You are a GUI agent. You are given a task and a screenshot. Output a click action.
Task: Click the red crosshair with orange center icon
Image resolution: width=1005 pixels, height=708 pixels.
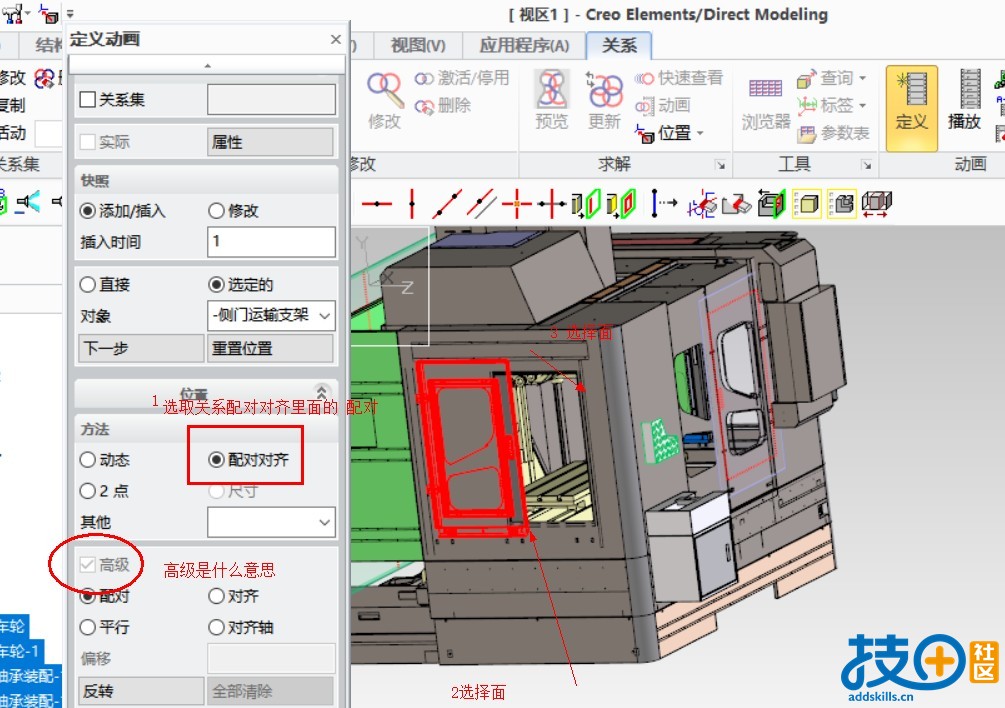point(517,204)
